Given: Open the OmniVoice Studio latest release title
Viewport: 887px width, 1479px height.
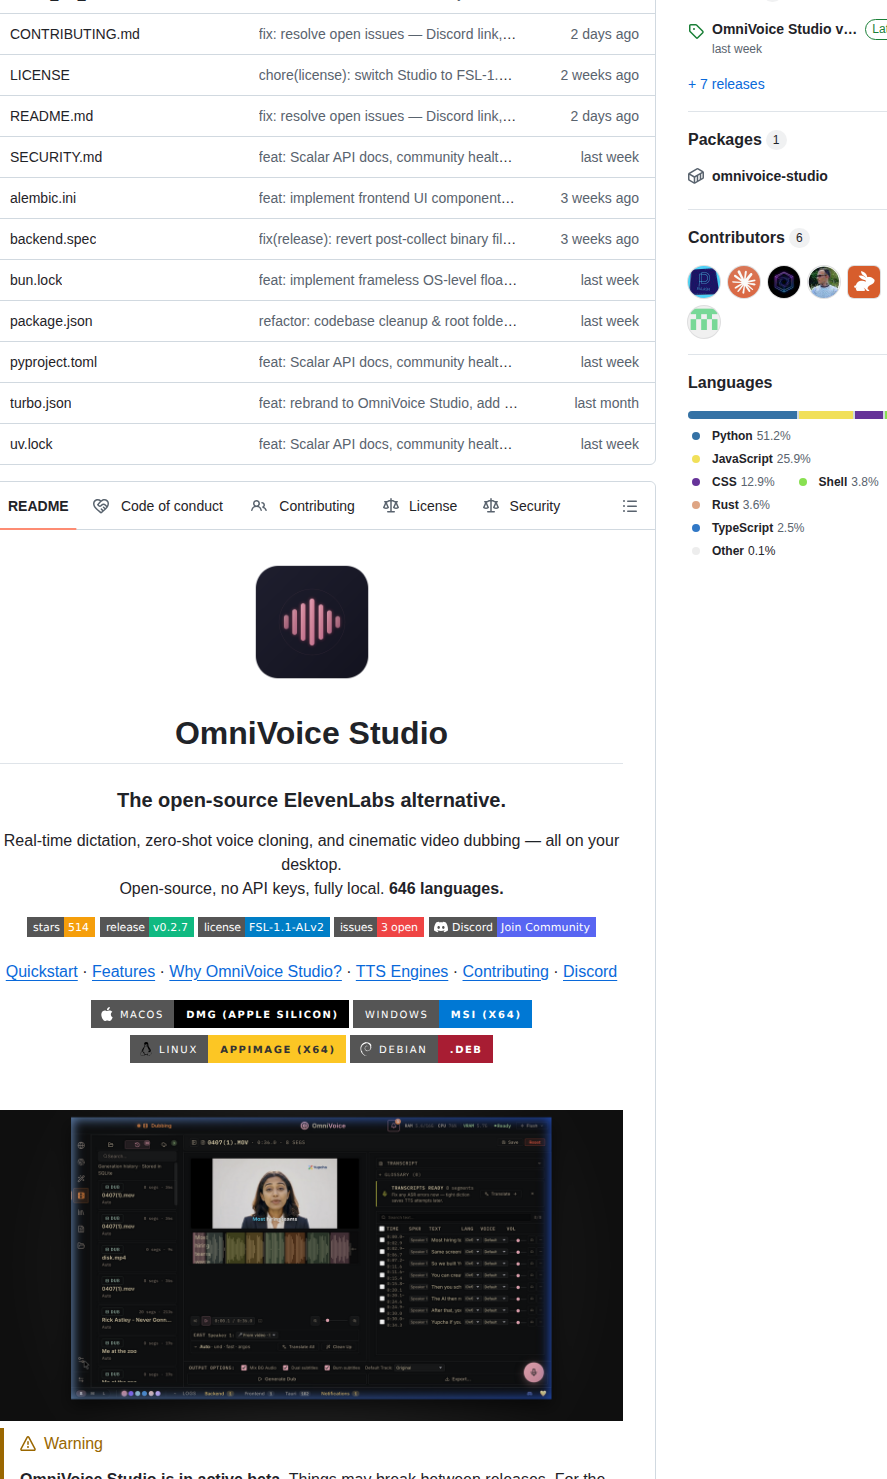Looking at the screenshot, I should (784, 30).
